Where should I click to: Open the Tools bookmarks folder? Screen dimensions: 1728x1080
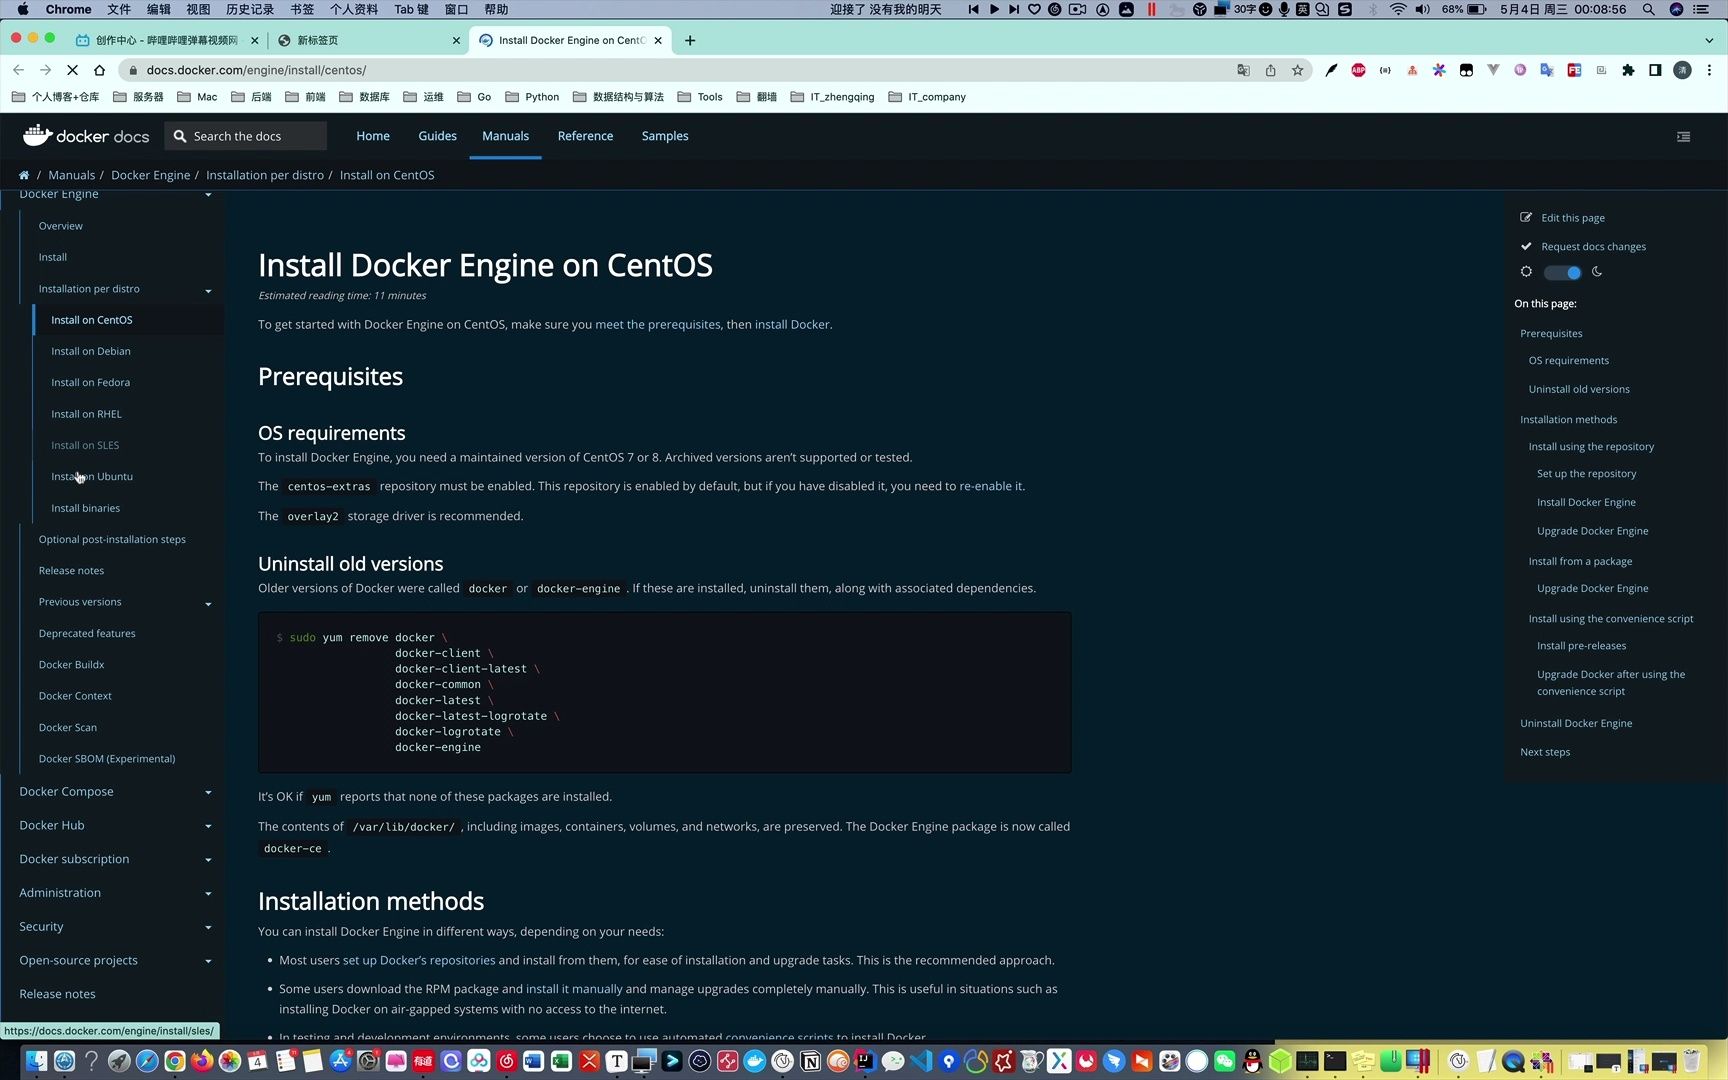click(x=700, y=97)
